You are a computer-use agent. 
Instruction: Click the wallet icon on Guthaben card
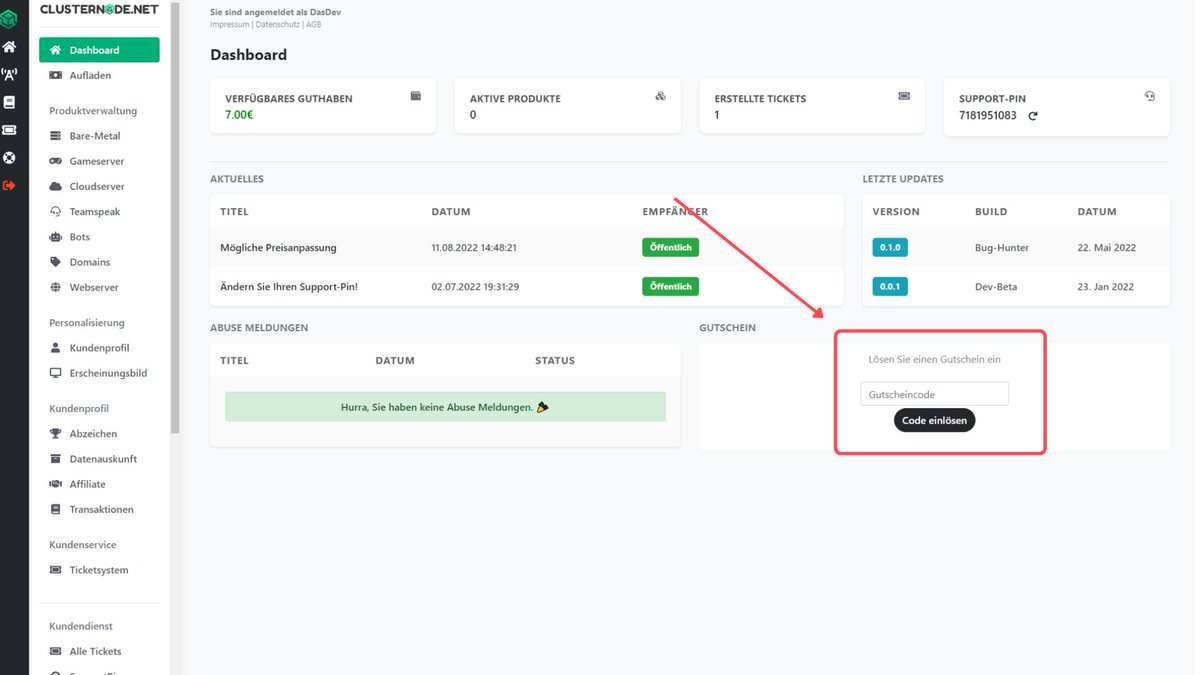[416, 96]
